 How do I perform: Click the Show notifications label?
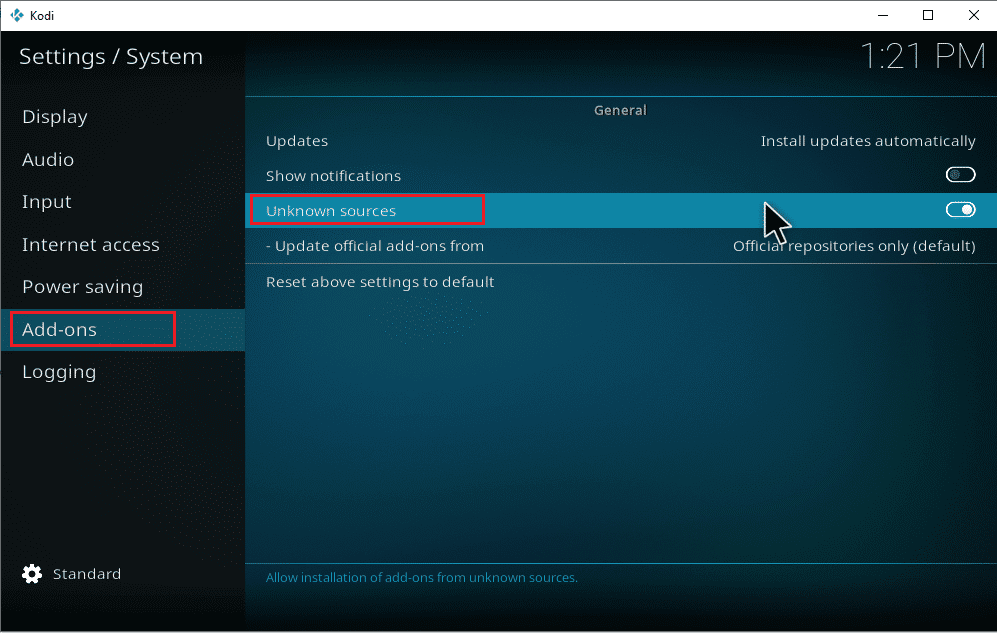tap(333, 176)
